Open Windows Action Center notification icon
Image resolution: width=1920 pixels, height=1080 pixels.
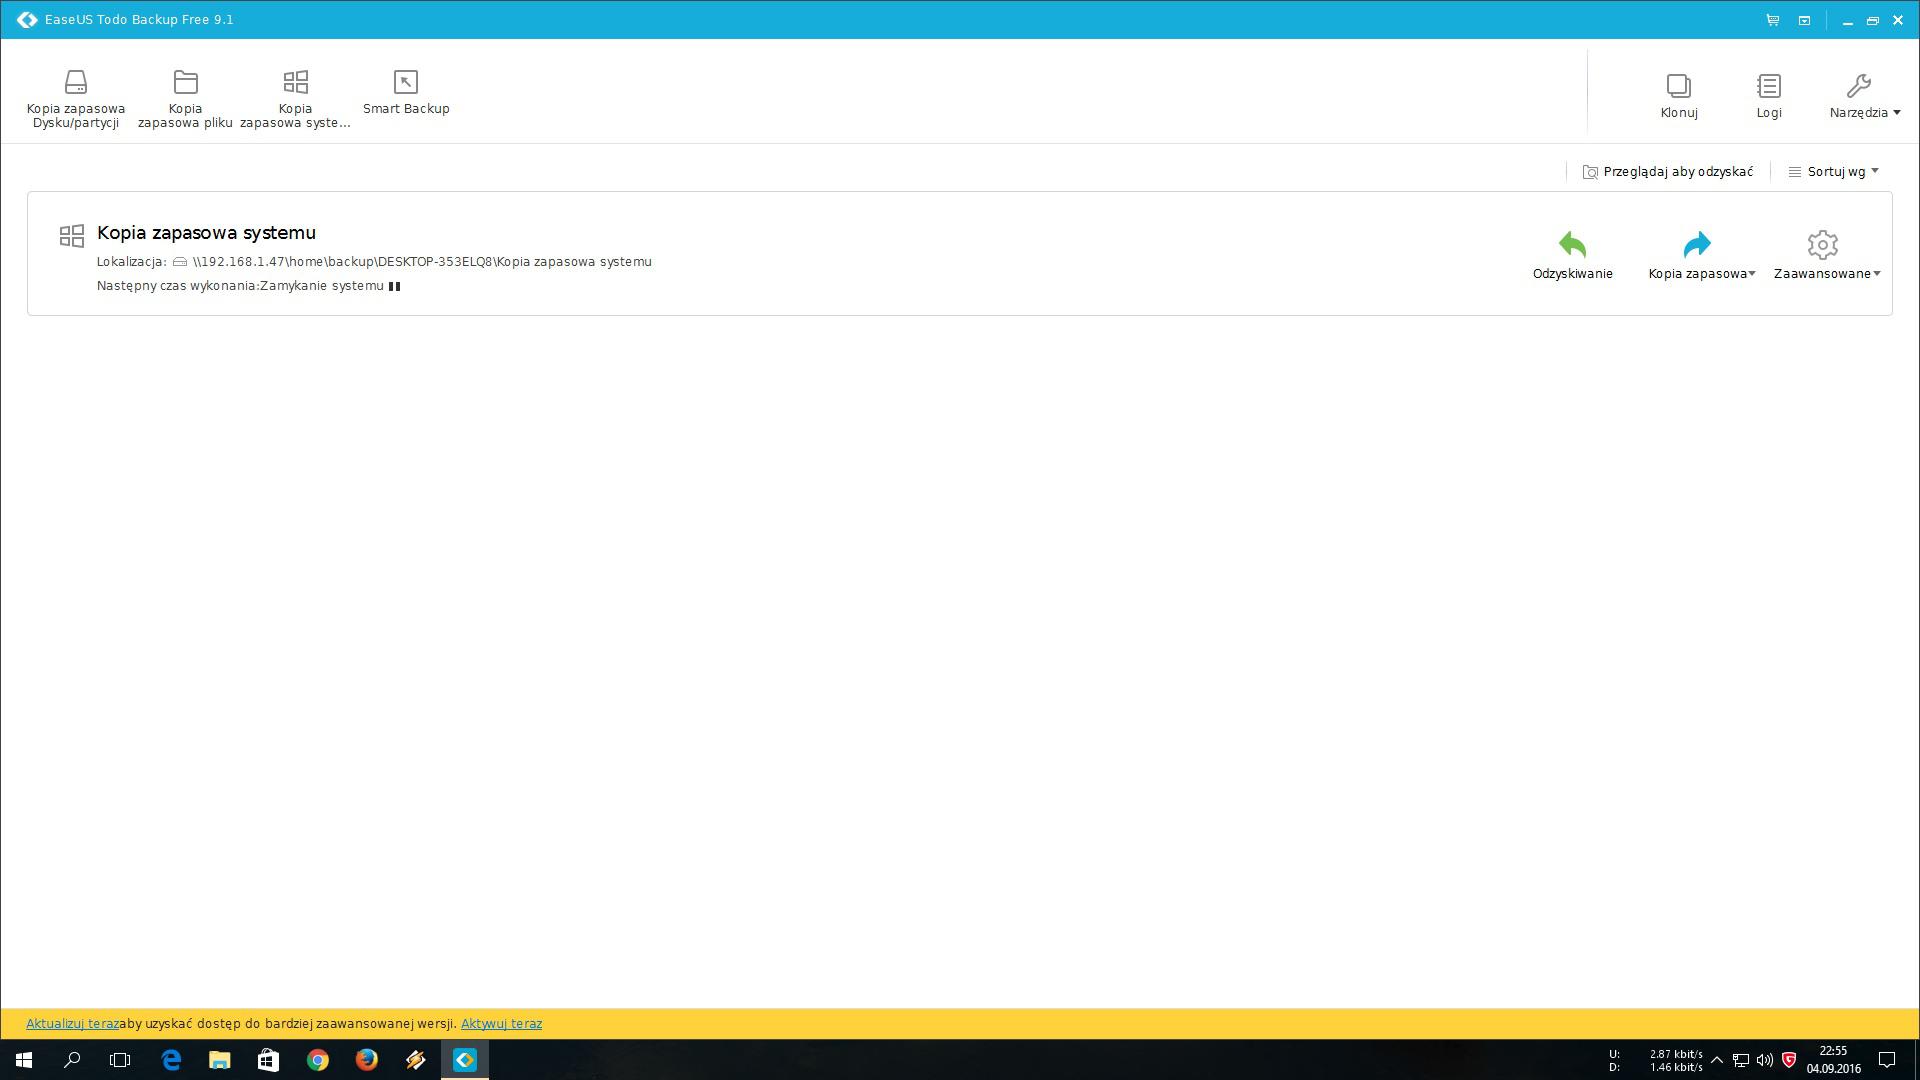(1887, 1060)
